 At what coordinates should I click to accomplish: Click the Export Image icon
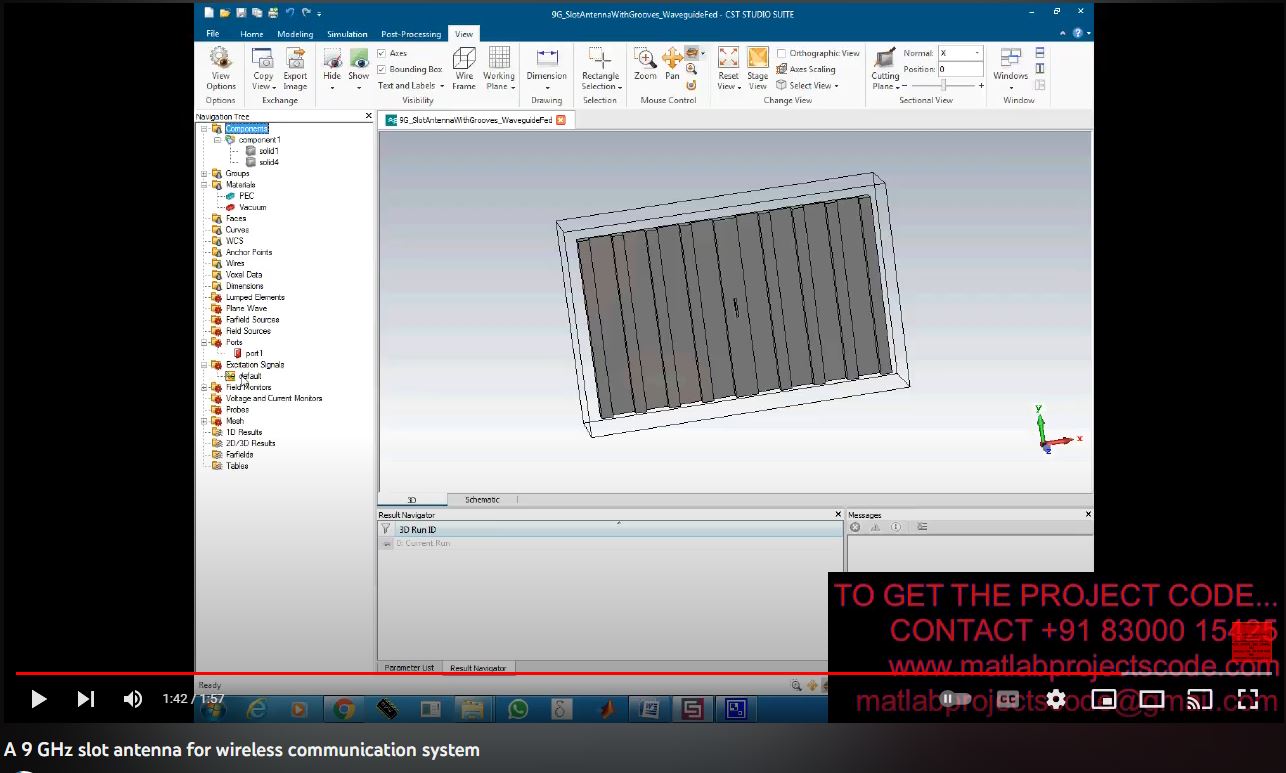tap(295, 59)
